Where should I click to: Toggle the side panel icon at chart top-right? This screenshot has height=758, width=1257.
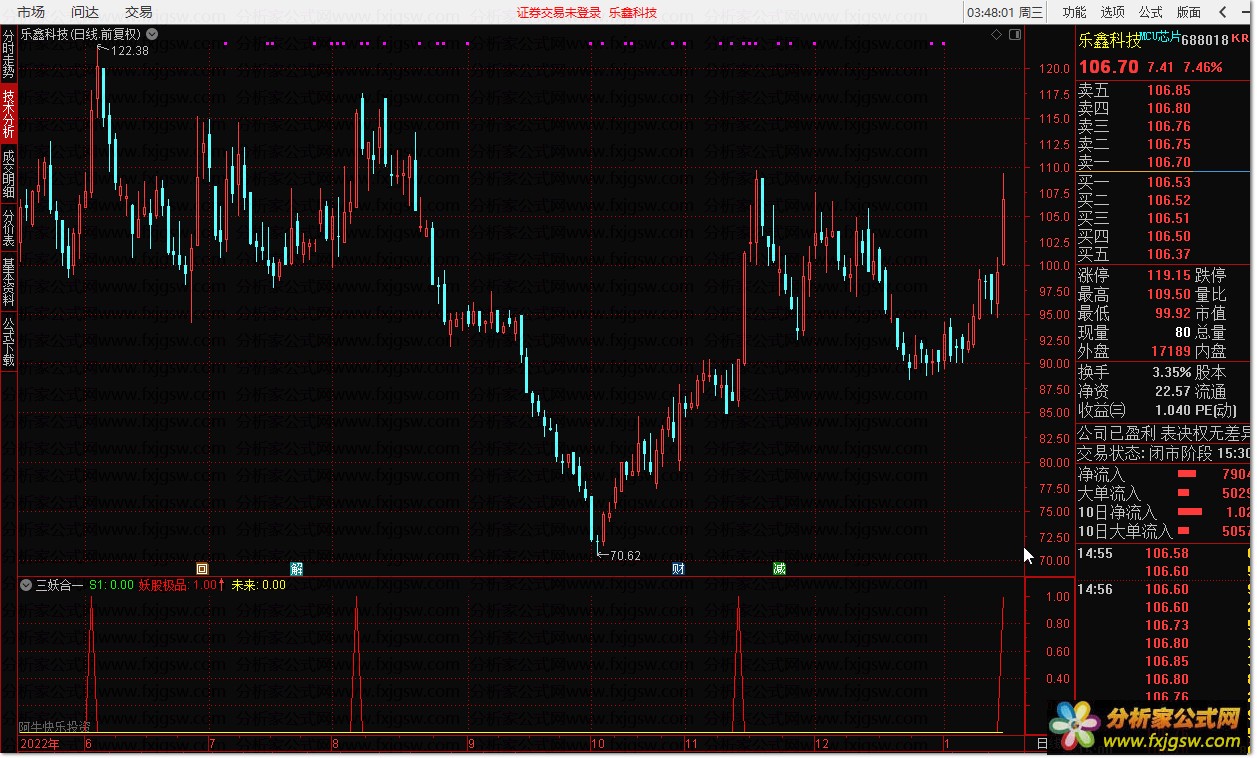tap(1015, 34)
